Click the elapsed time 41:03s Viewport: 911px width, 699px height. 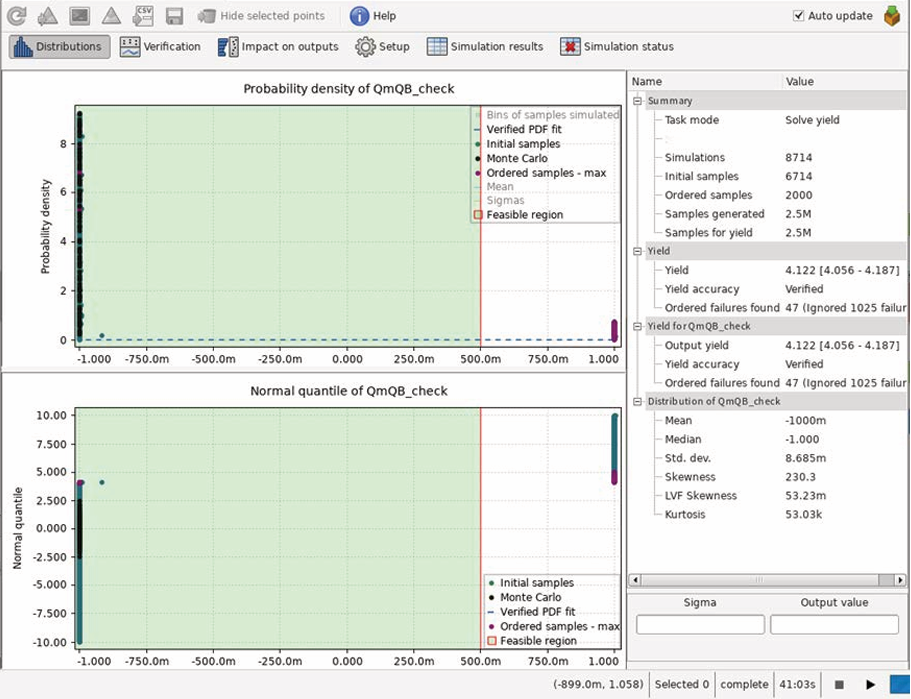tap(799, 684)
